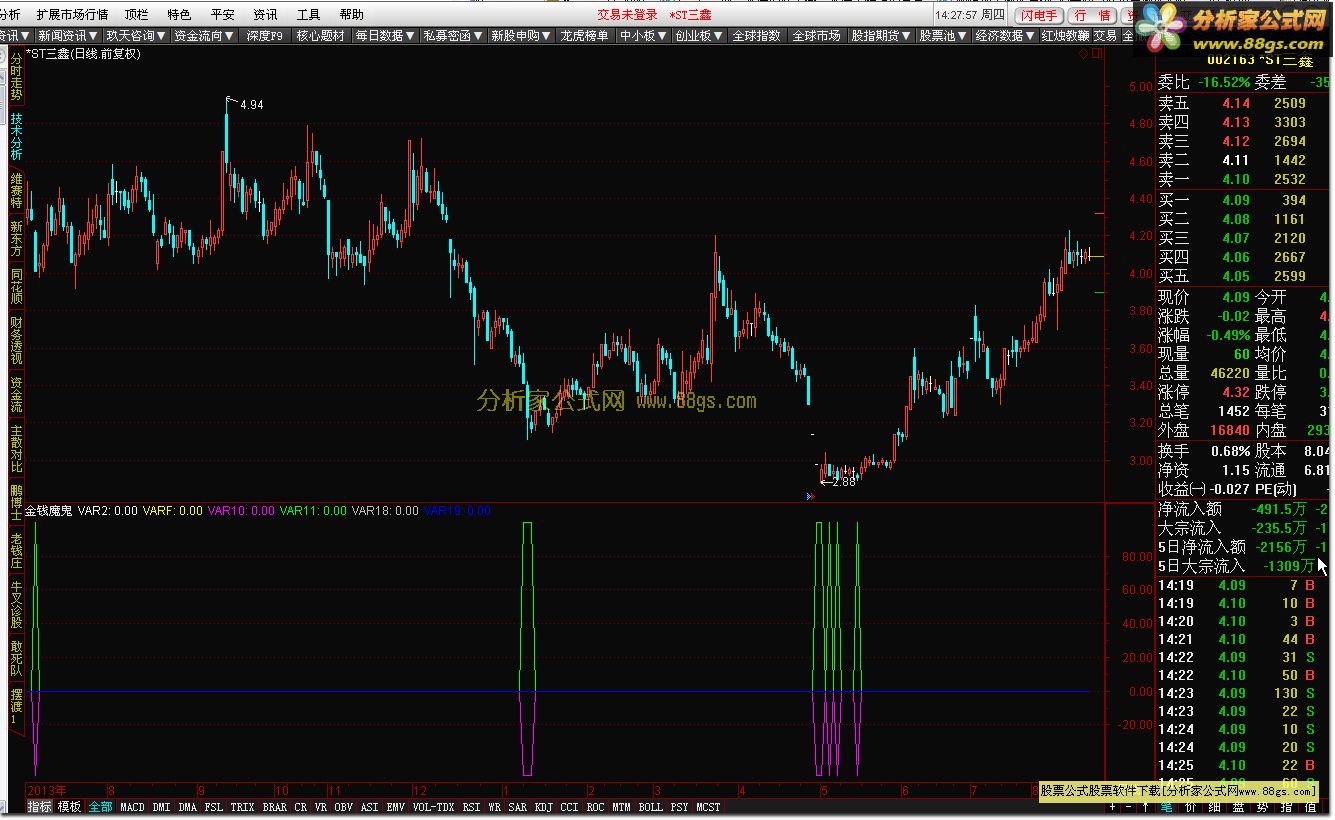The height and width of the screenshot is (820, 1335).
Task: Click the up arrow icon at bottom right
Action: pos(1144,806)
